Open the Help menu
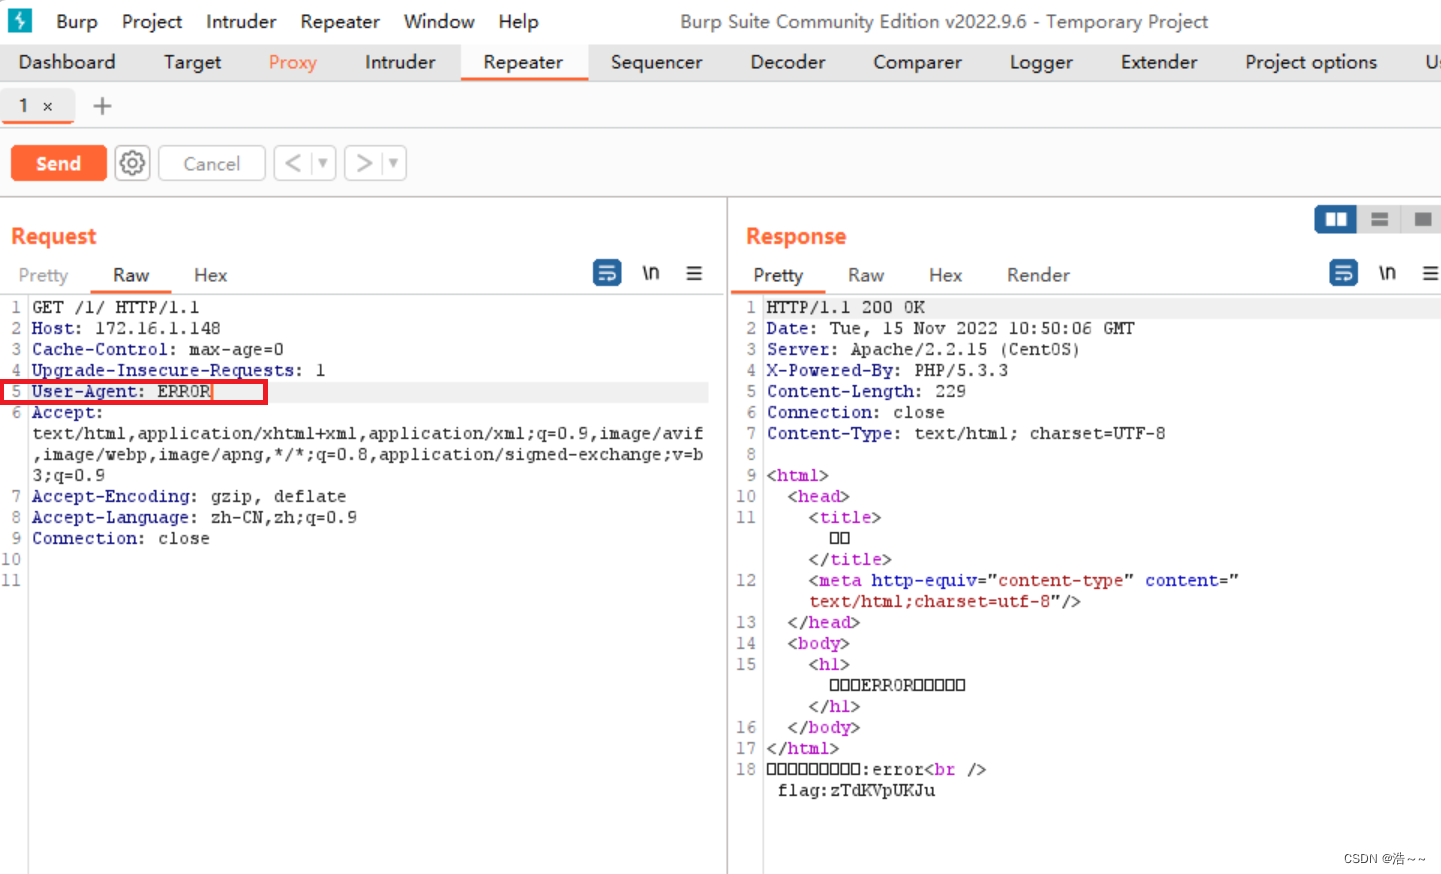The width and height of the screenshot is (1441, 874). [x=518, y=21]
